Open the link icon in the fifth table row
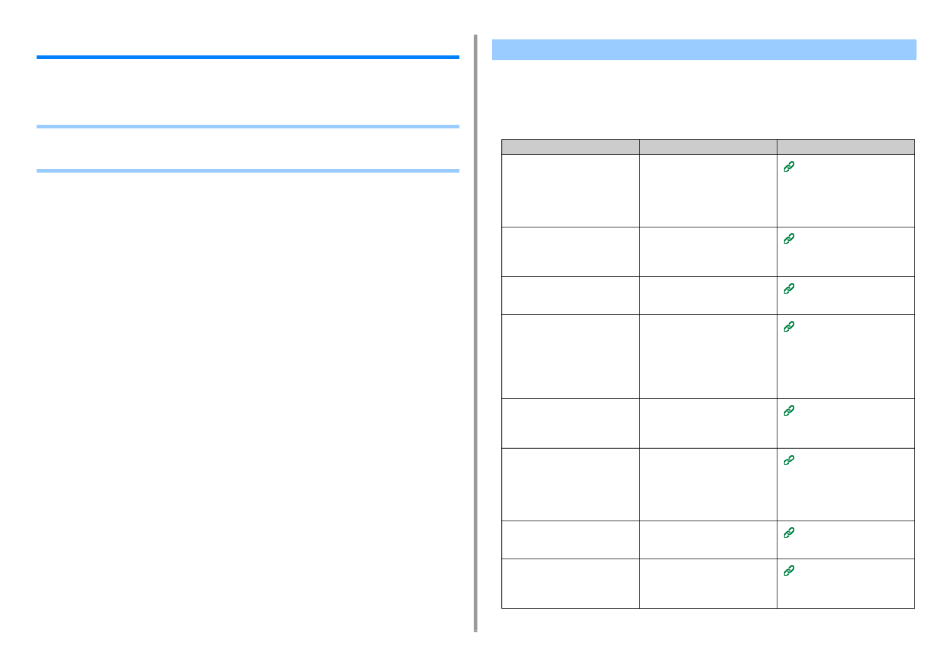The height and width of the screenshot is (667, 950). pyautogui.click(x=789, y=411)
